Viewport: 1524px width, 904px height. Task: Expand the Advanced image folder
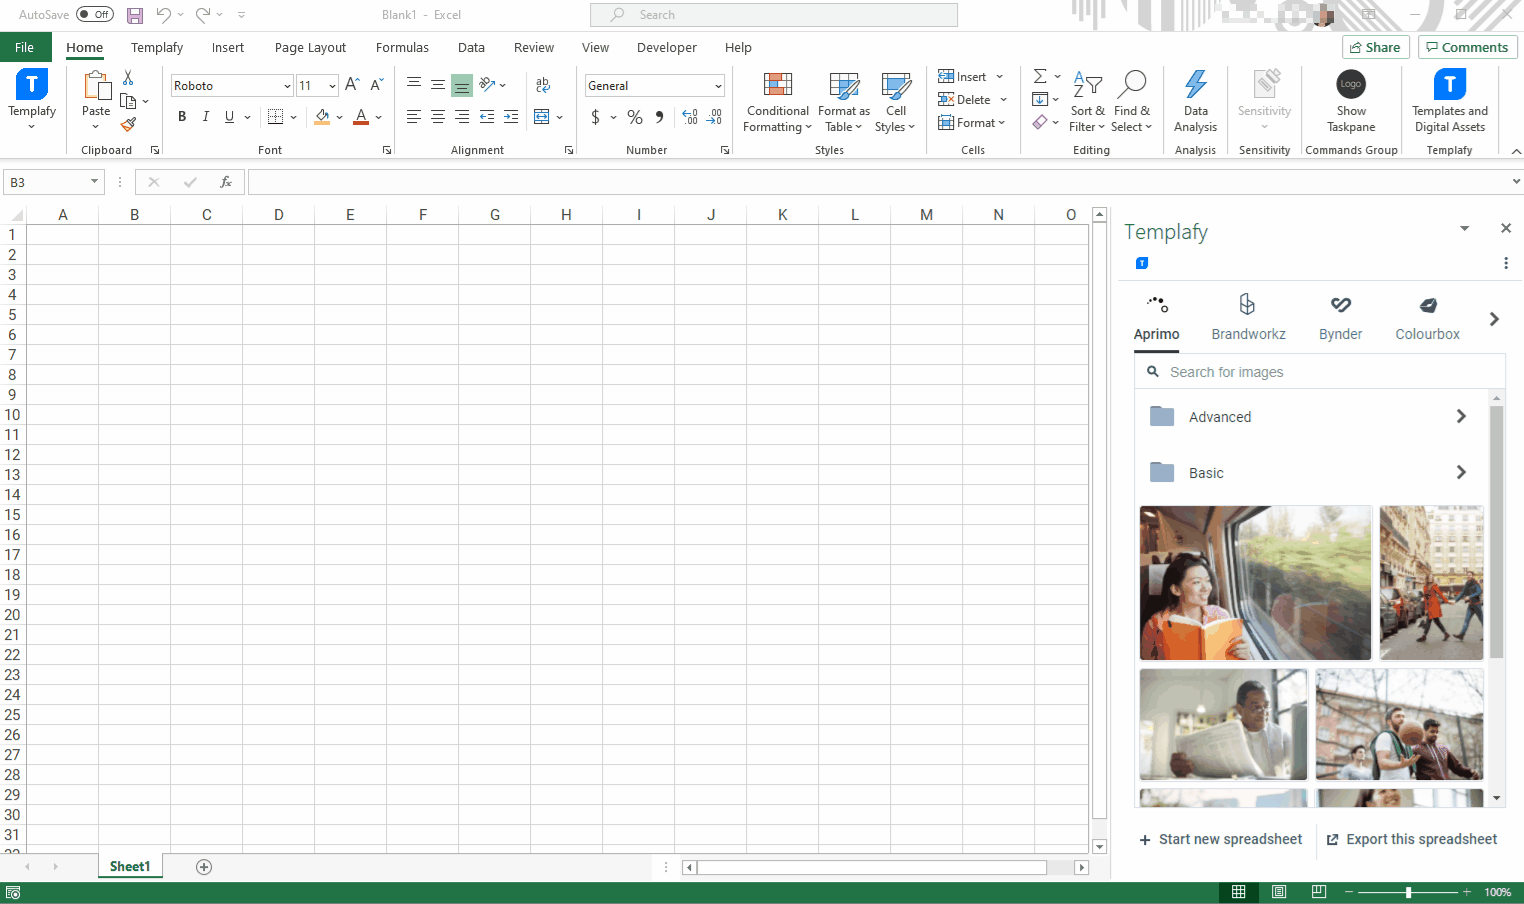click(x=1460, y=416)
